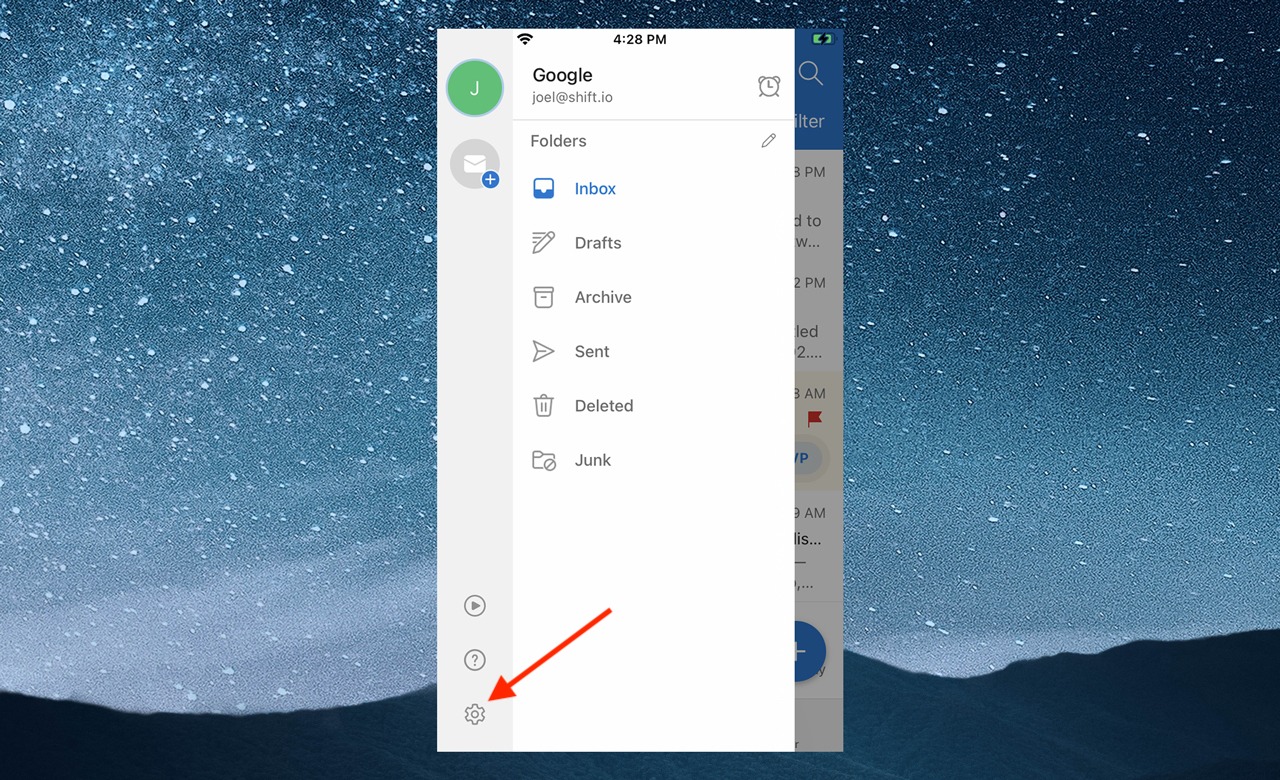Switch to the Inbox folder
This screenshot has width=1280, height=780.
pyautogui.click(x=594, y=188)
